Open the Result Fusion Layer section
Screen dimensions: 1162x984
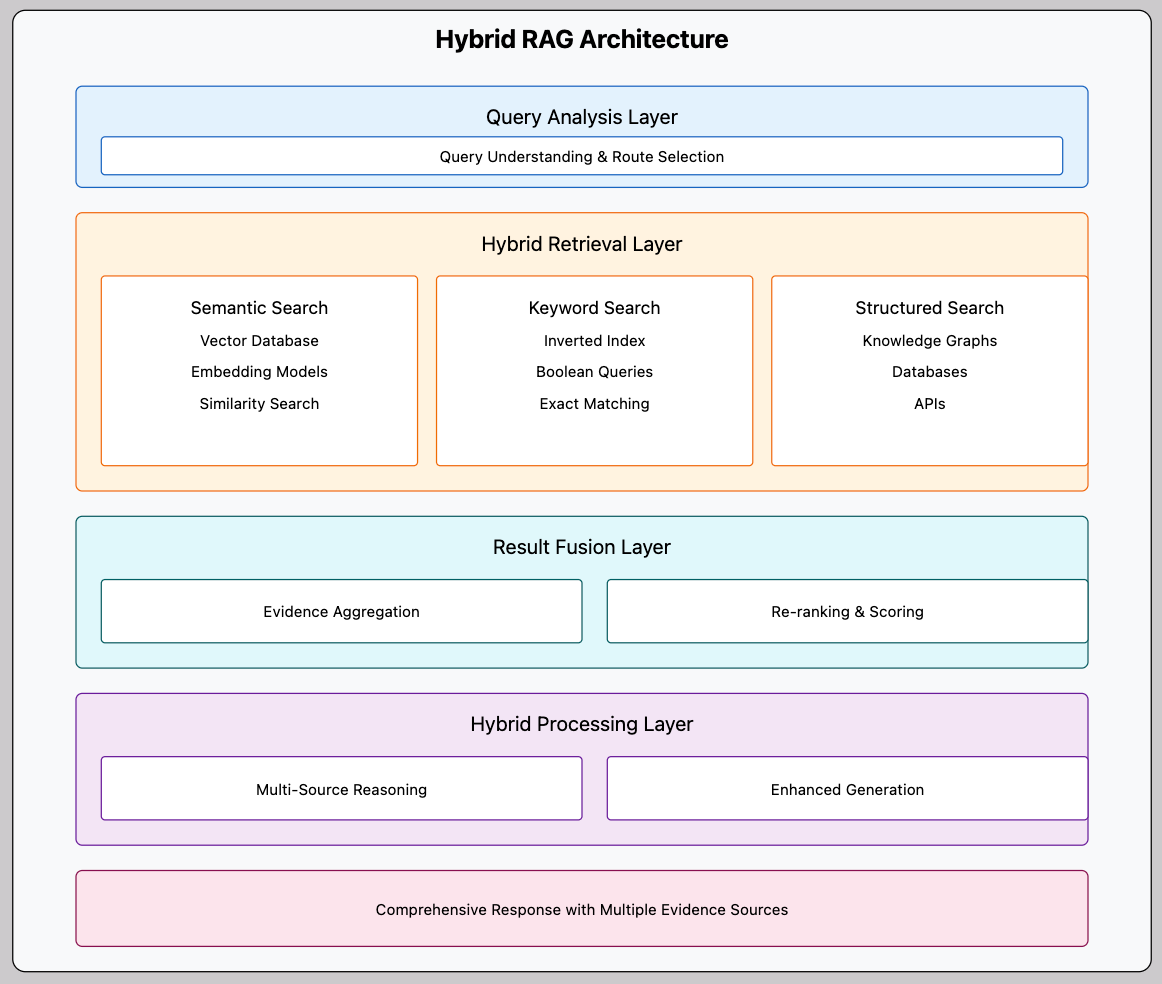[581, 547]
